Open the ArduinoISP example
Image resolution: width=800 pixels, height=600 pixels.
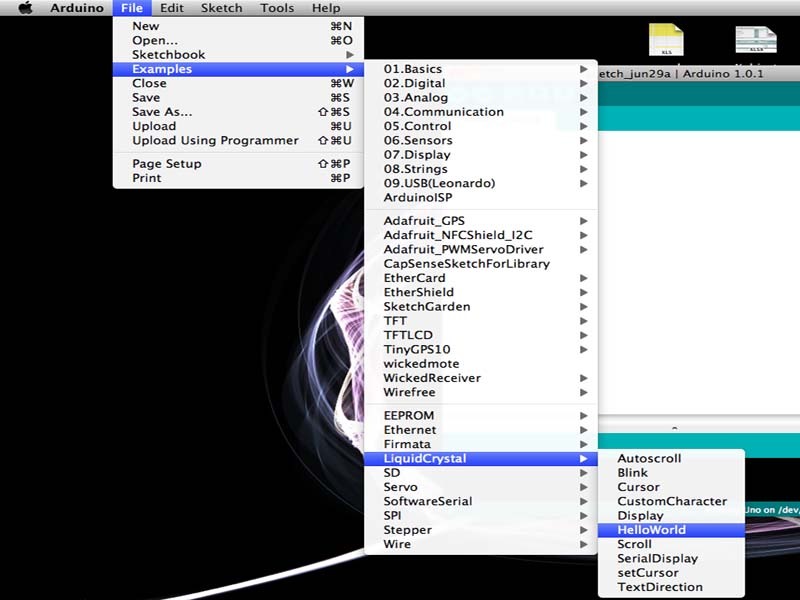click(x=481, y=197)
